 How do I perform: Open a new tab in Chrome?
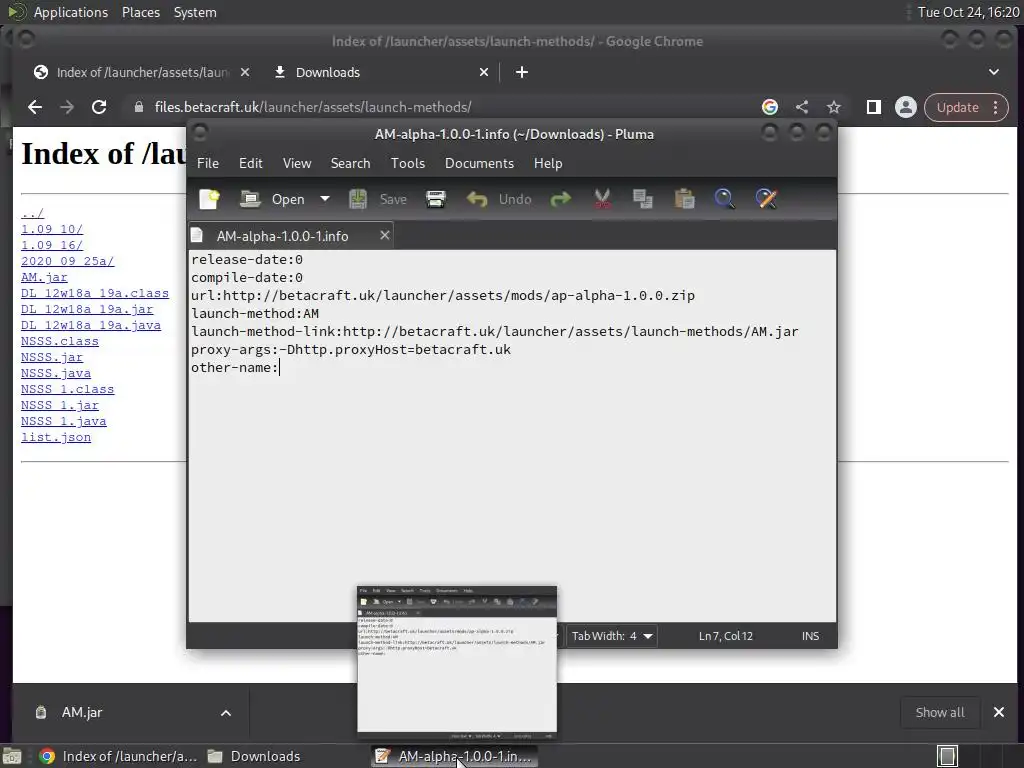coord(522,72)
